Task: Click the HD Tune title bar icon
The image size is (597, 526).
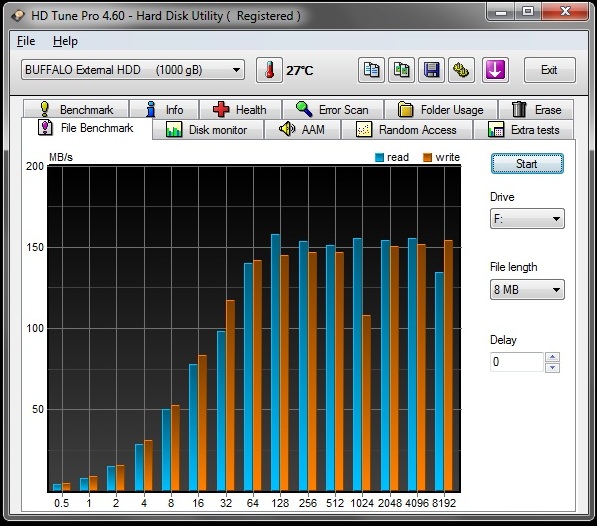Action: pos(18,16)
